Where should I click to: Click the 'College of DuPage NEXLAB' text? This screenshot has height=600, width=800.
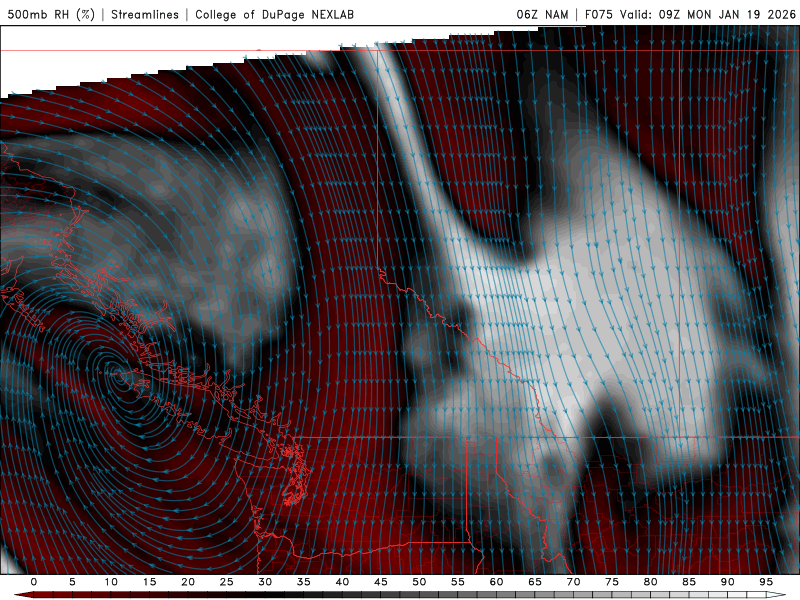coord(274,14)
